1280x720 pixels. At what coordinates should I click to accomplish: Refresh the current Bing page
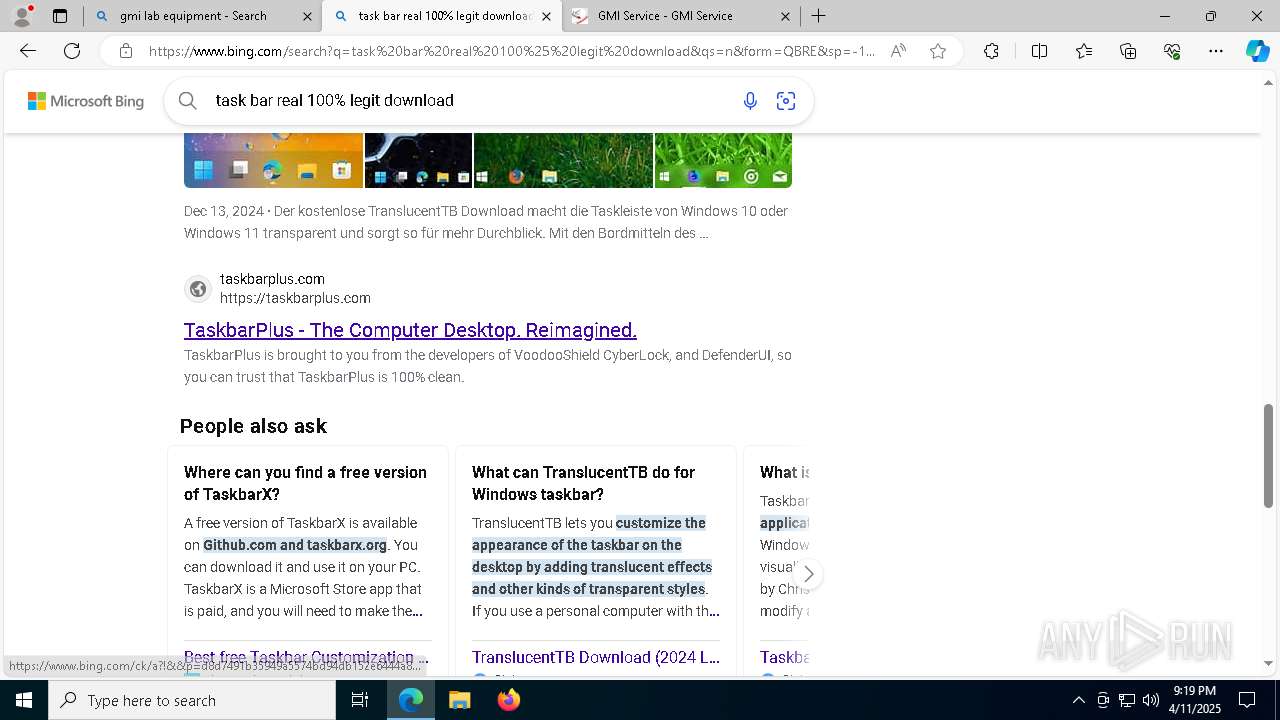click(x=72, y=51)
